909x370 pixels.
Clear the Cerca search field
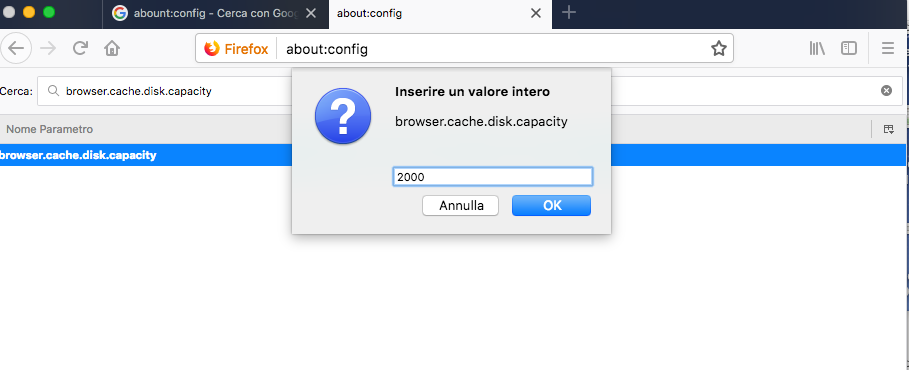point(886,90)
